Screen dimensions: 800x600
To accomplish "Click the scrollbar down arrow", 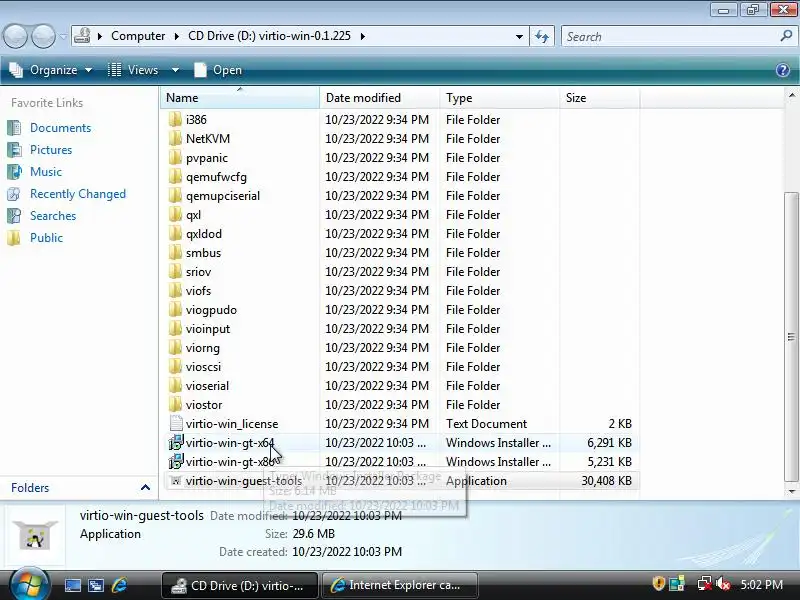I will pos(791,492).
